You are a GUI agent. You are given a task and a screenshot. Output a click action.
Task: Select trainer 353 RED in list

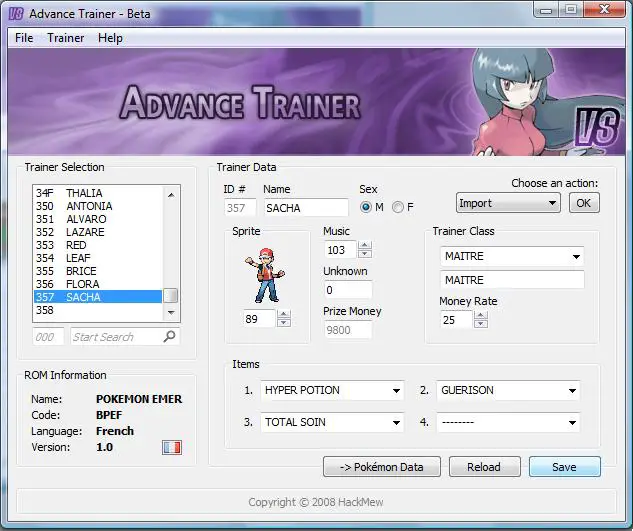point(98,245)
